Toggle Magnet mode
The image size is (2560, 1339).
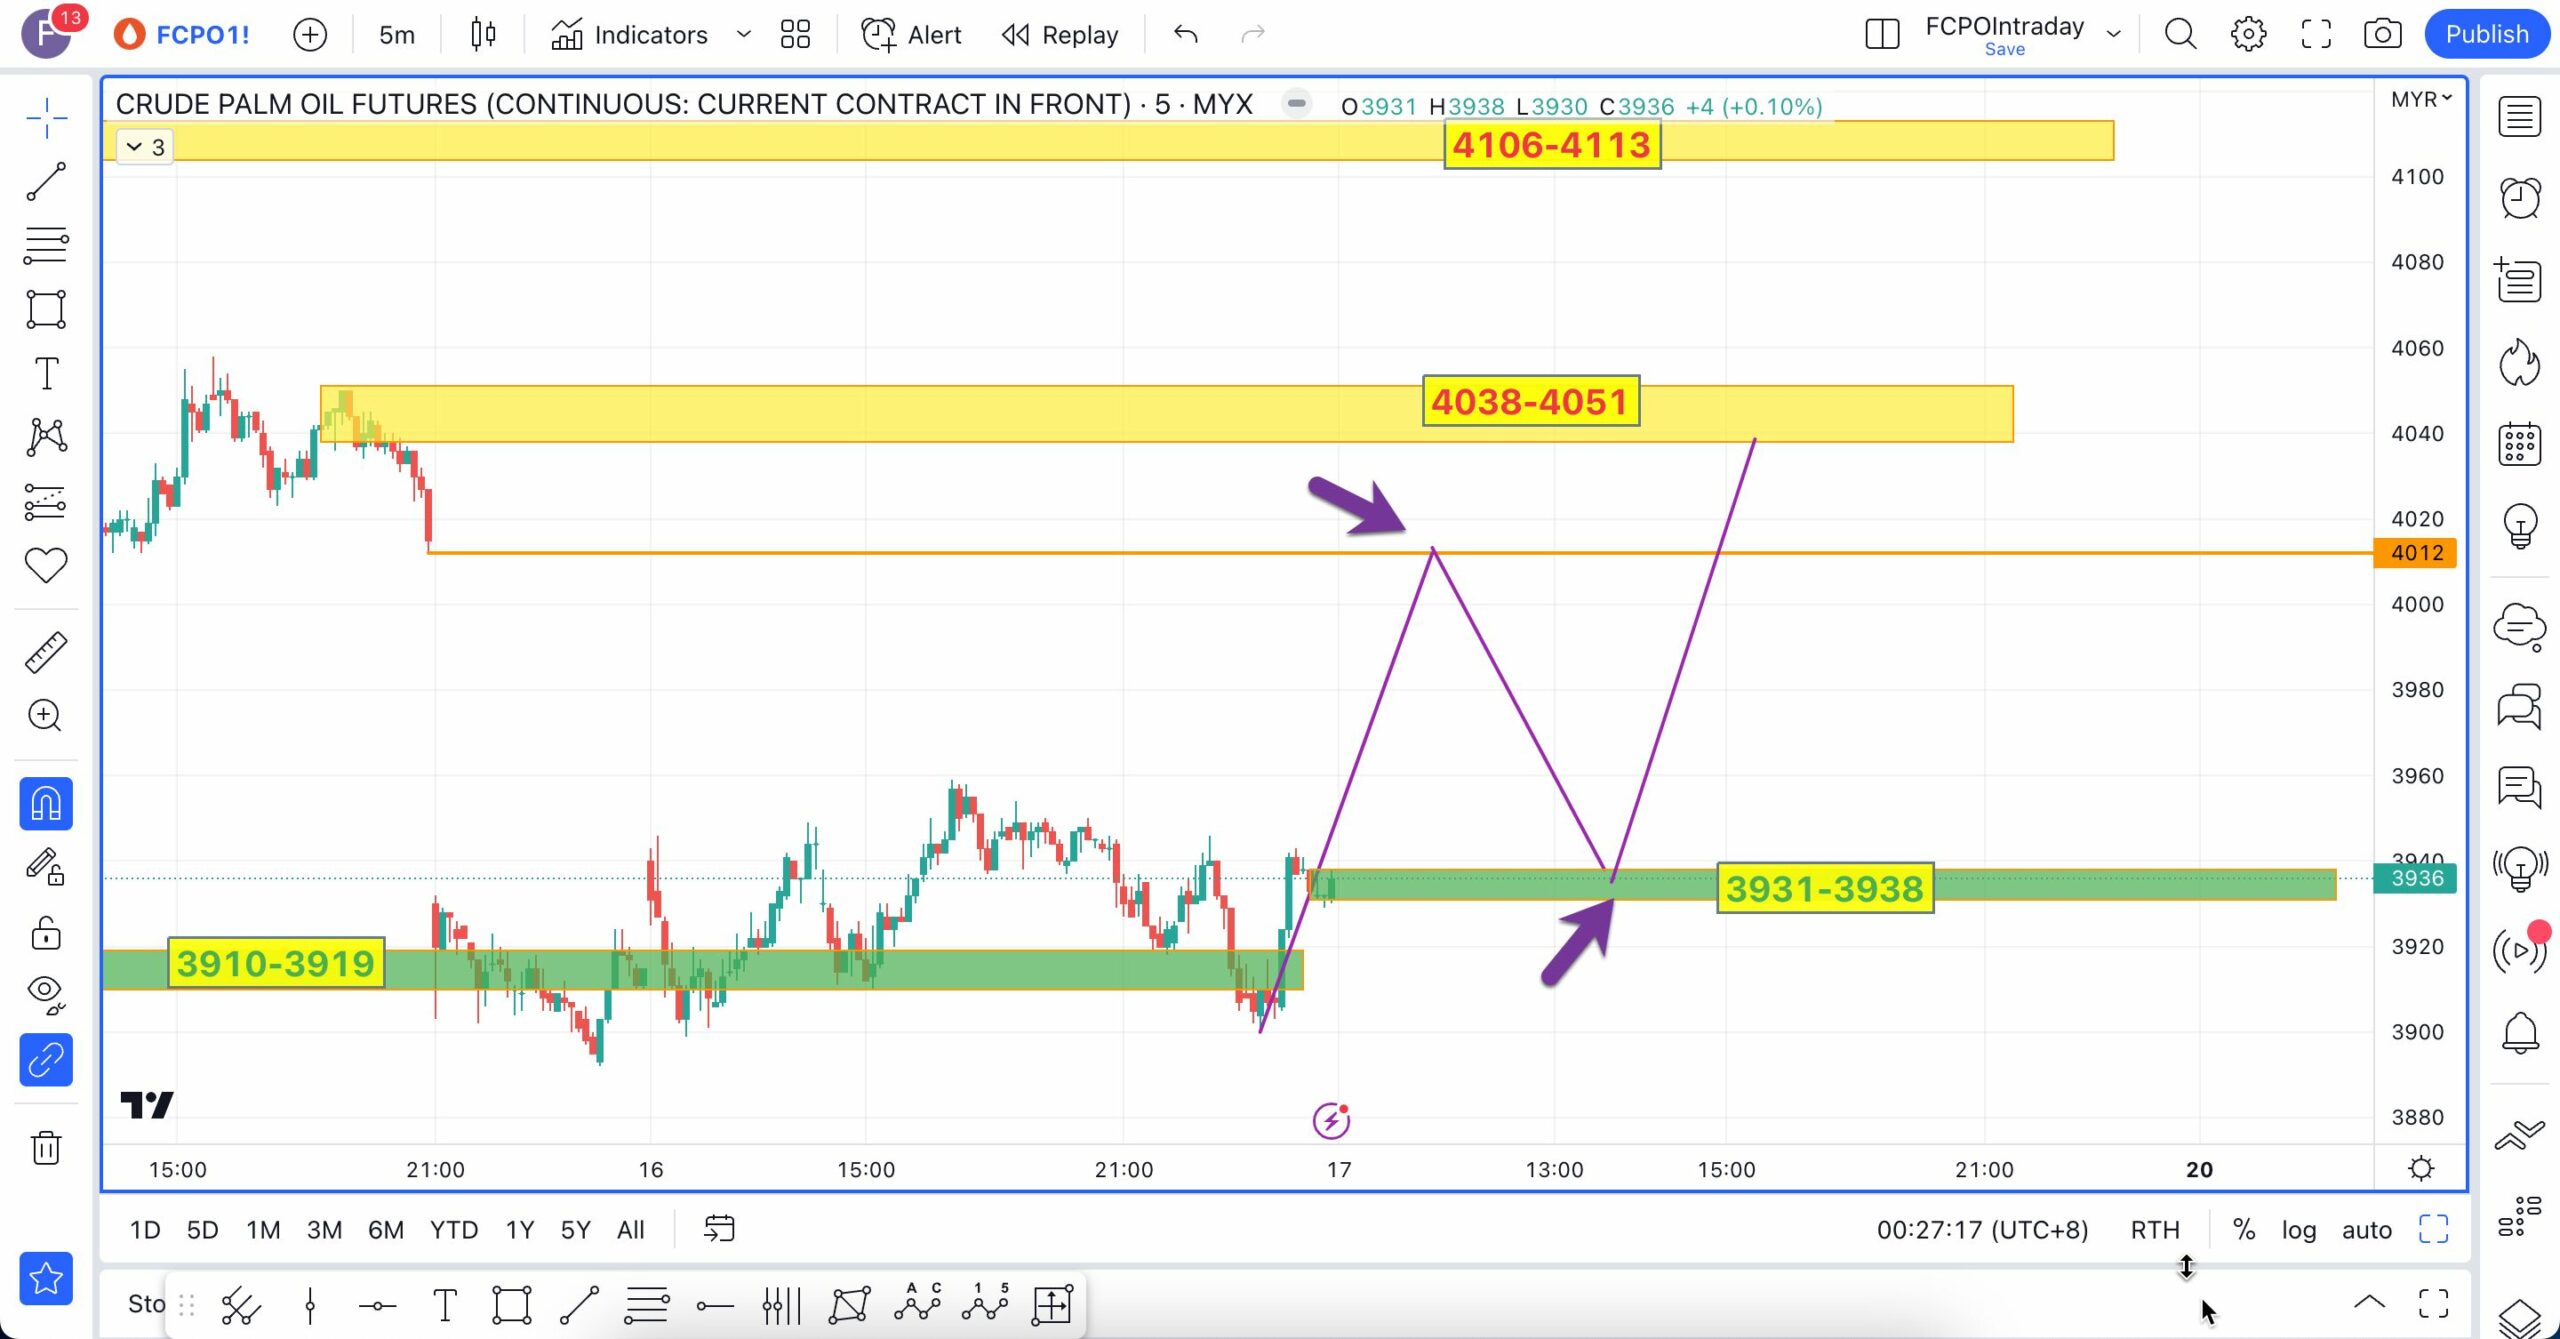[x=46, y=804]
